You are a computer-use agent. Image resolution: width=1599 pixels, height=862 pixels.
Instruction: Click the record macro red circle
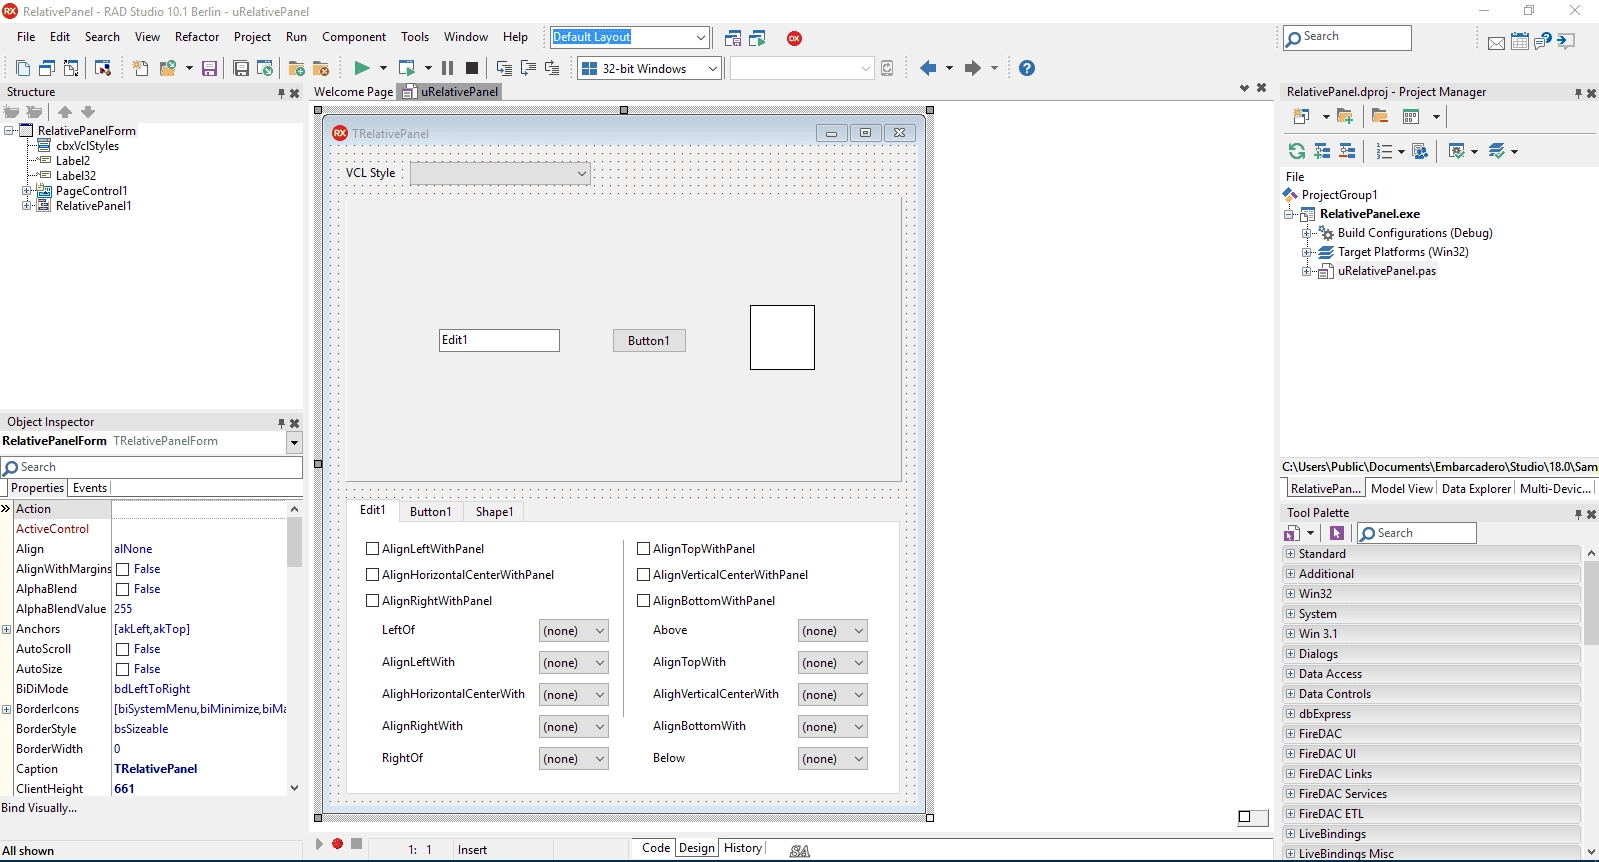(338, 844)
